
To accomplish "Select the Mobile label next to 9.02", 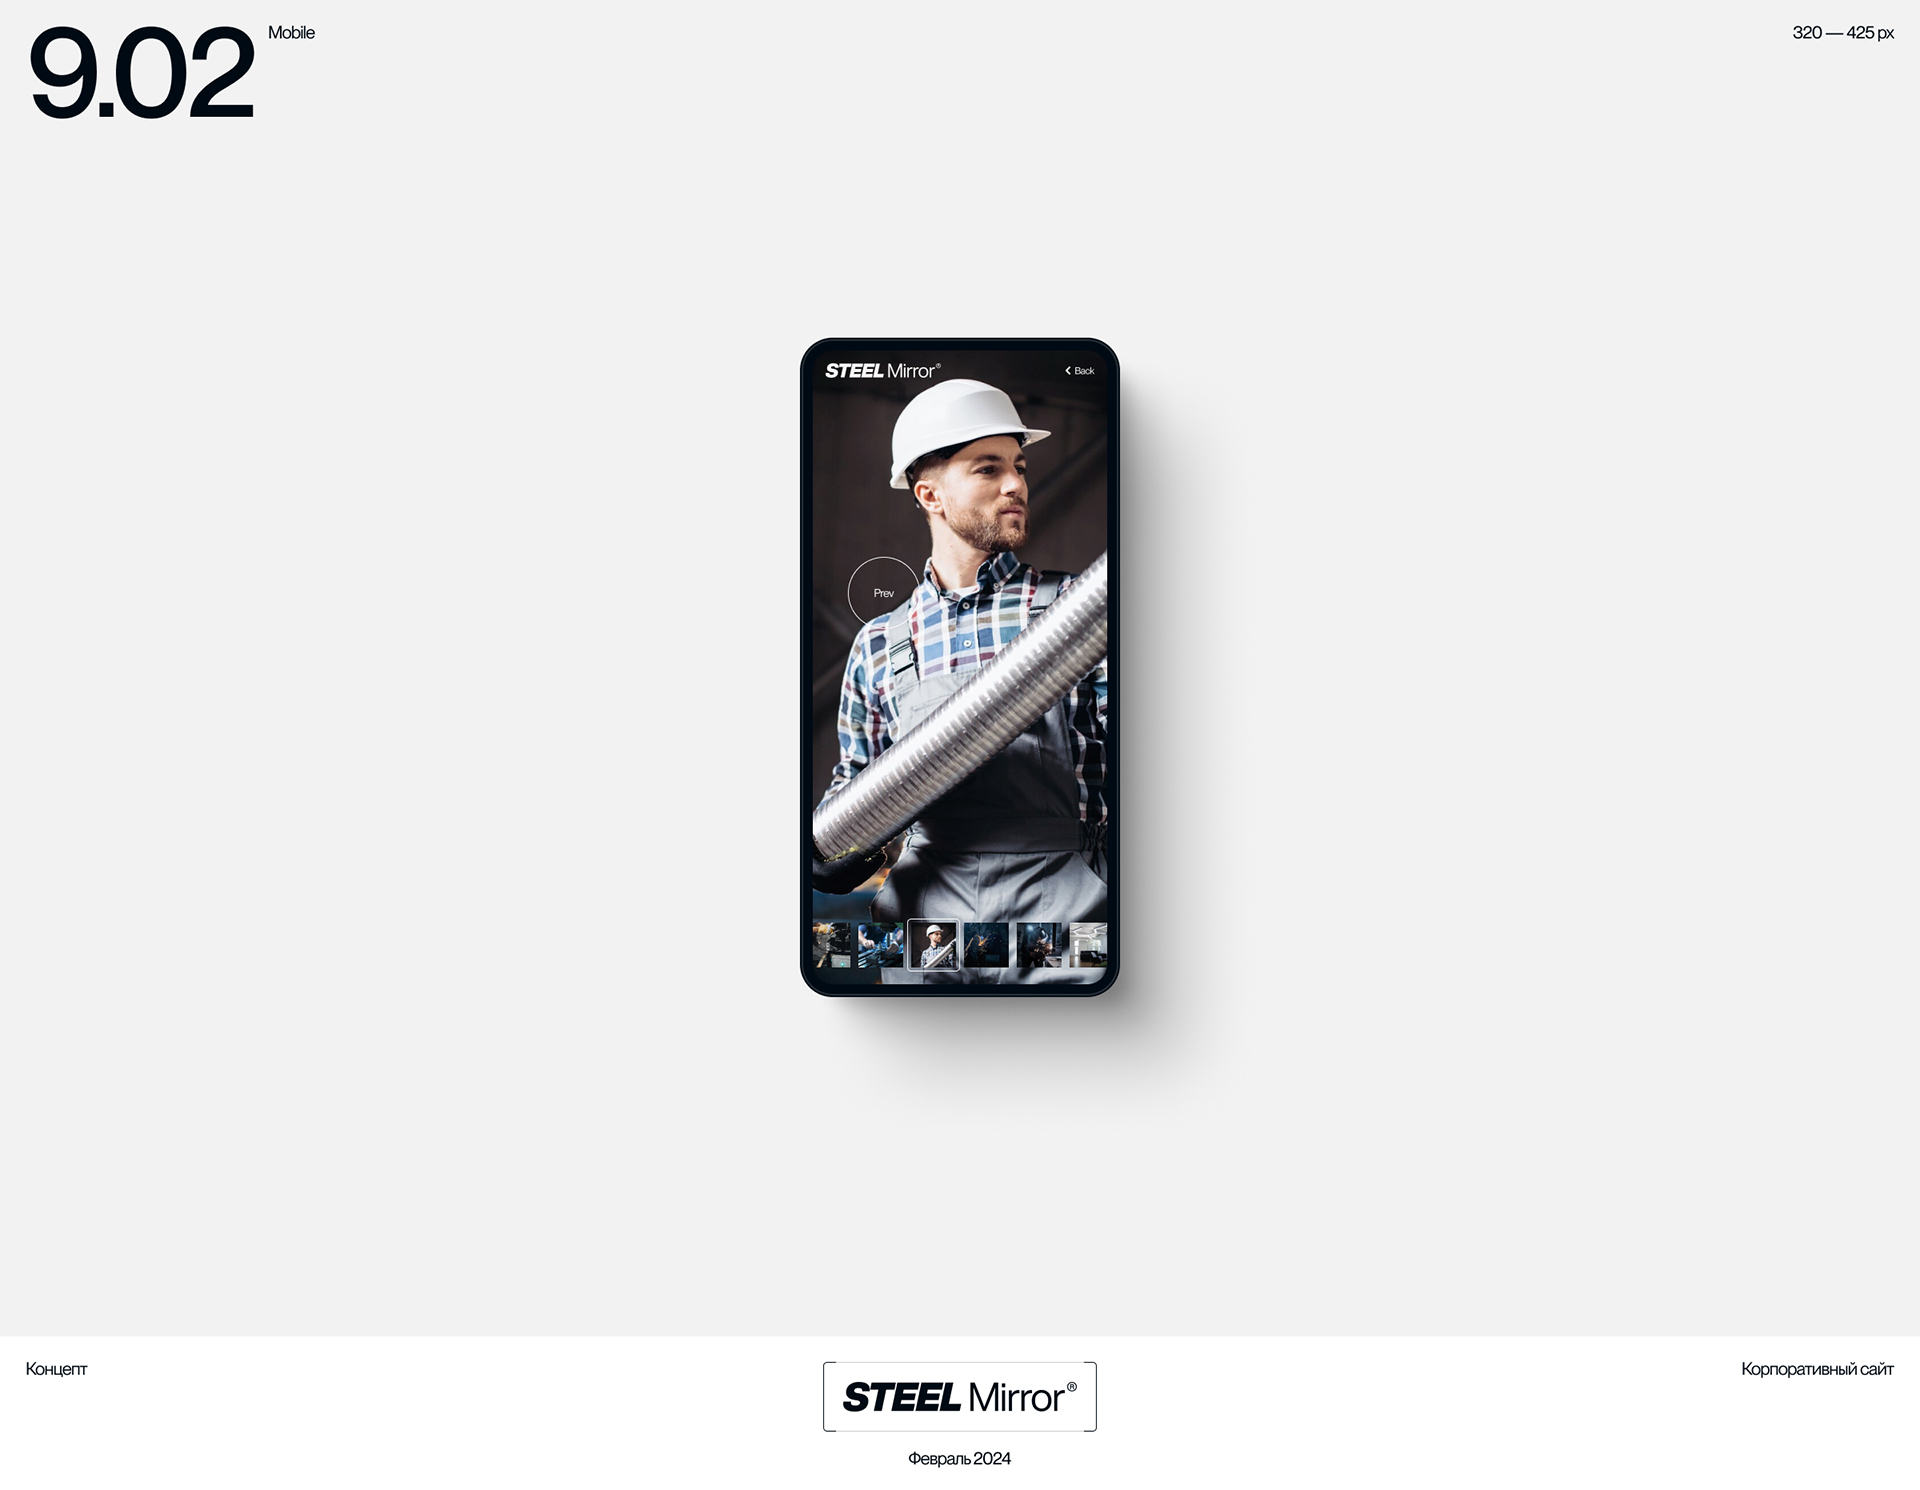I will (x=291, y=33).
